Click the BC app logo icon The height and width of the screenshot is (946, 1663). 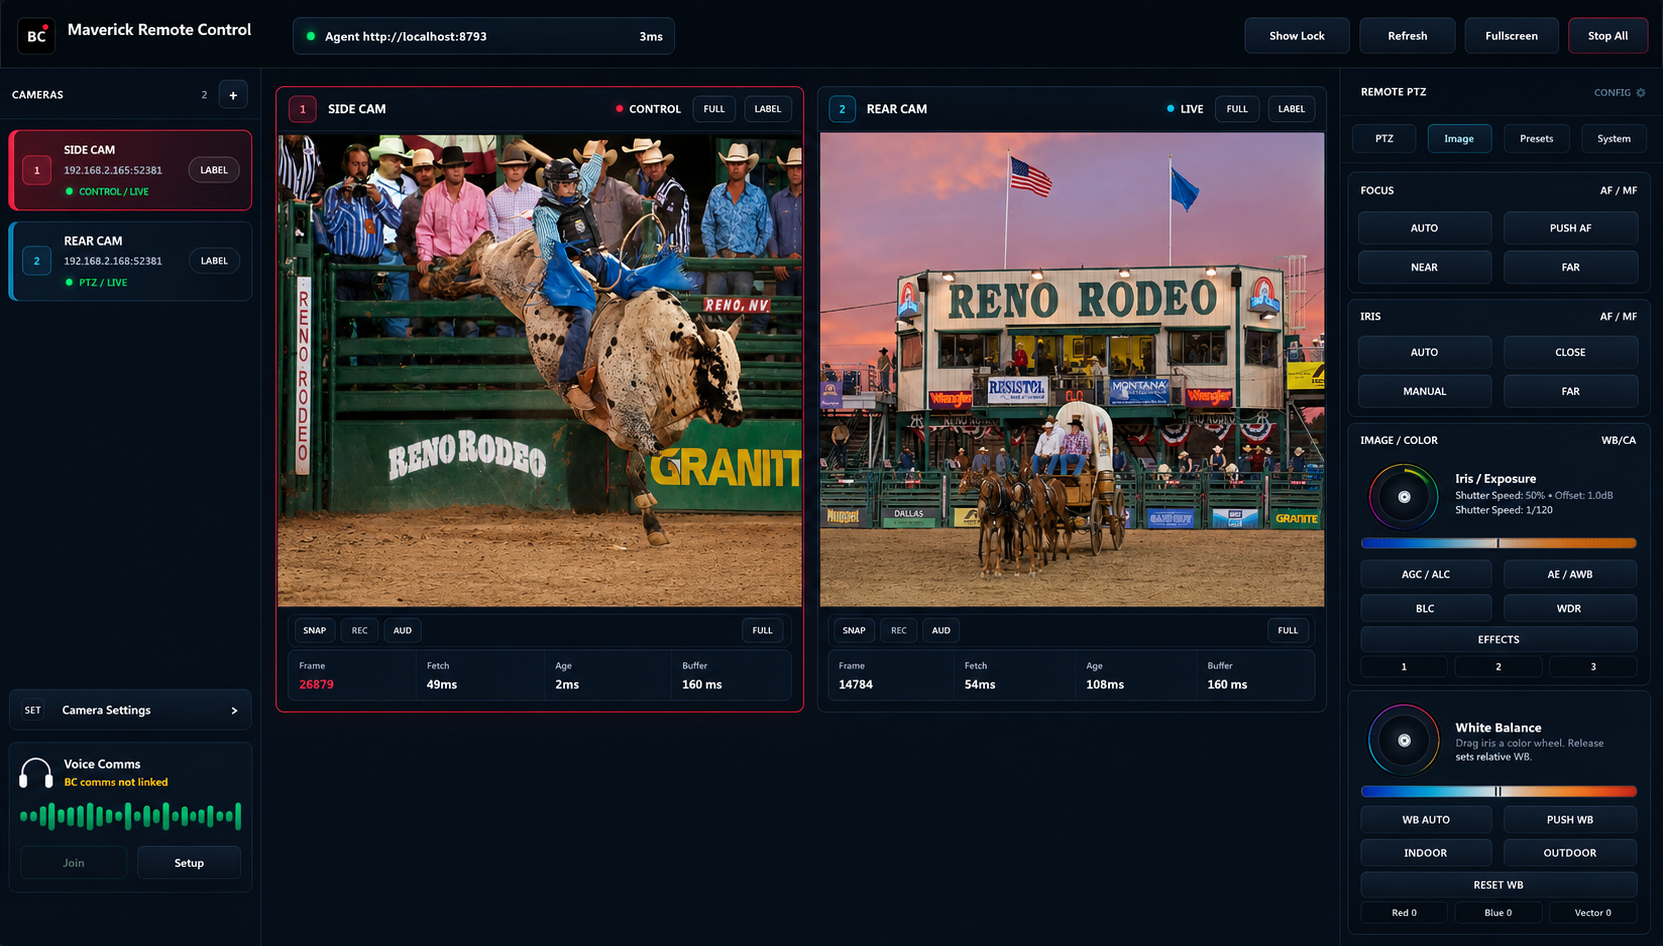coord(36,36)
